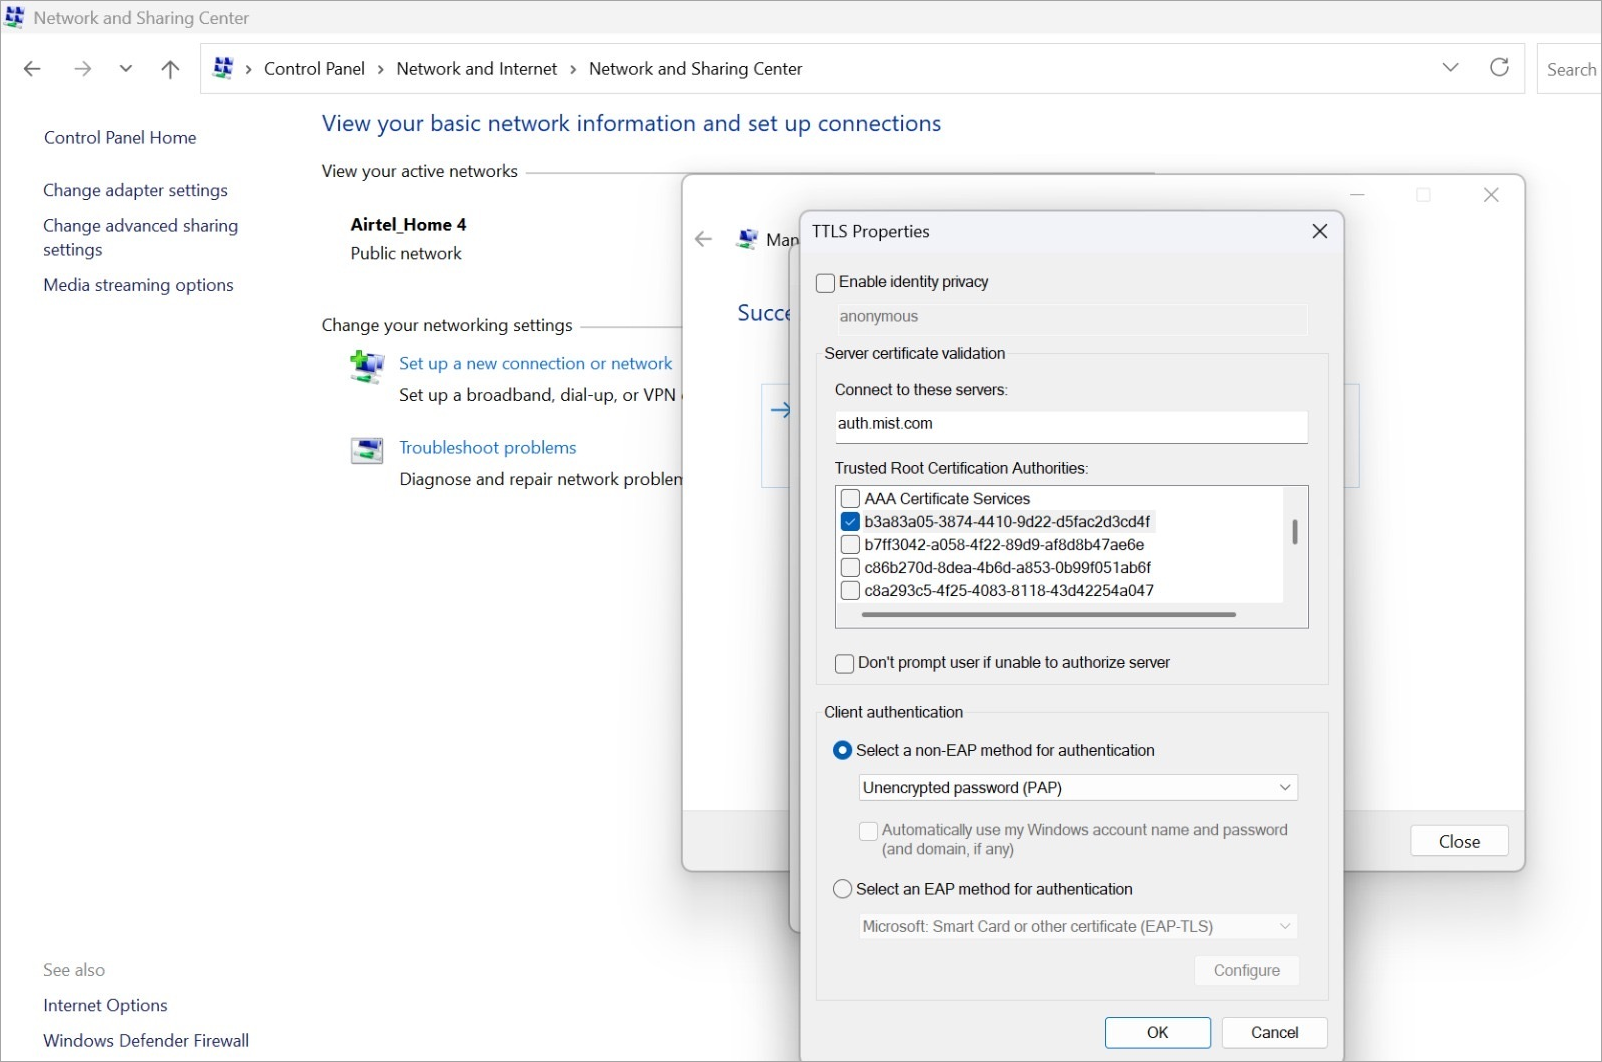Viewport: 1602px width, 1062px height.
Task: Open the Unencrypted password (PAP) dropdown
Action: (1077, 788)
